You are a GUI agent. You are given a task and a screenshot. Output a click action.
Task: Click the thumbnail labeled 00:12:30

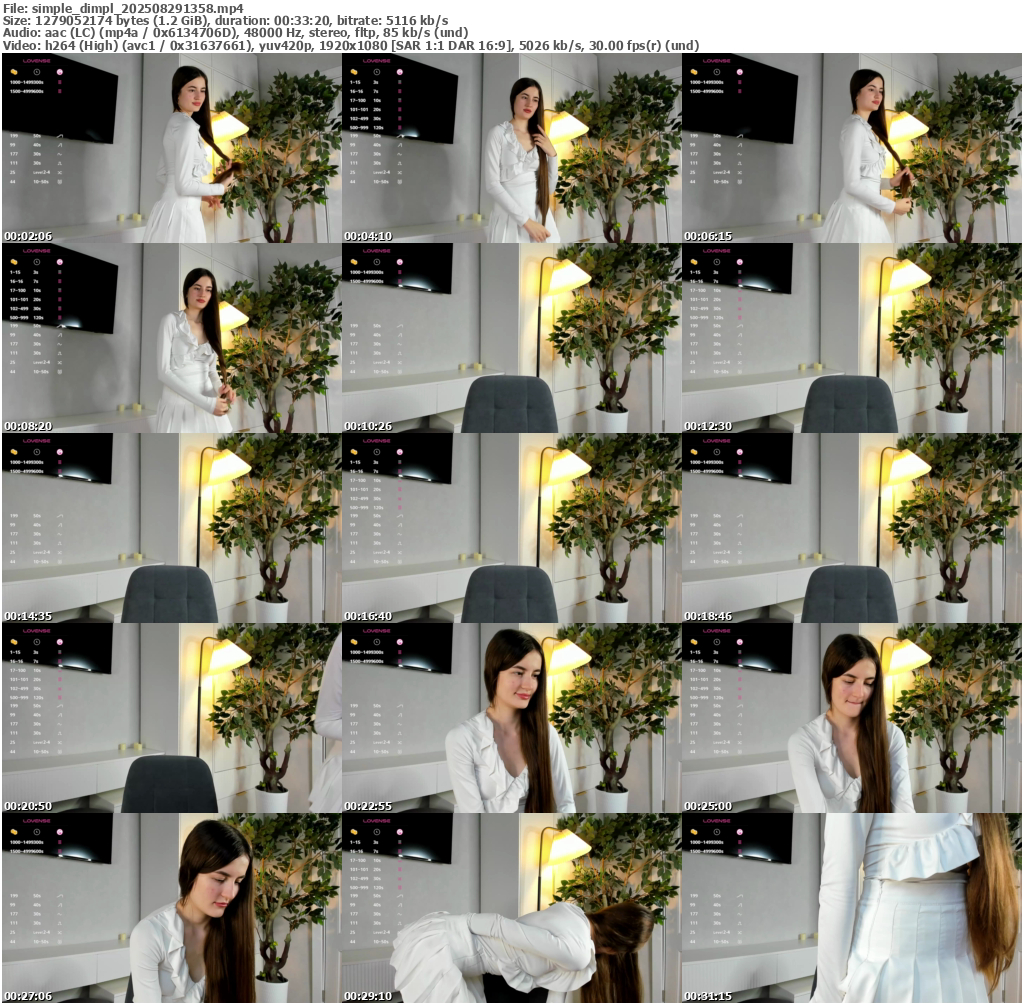pos(851,338)
